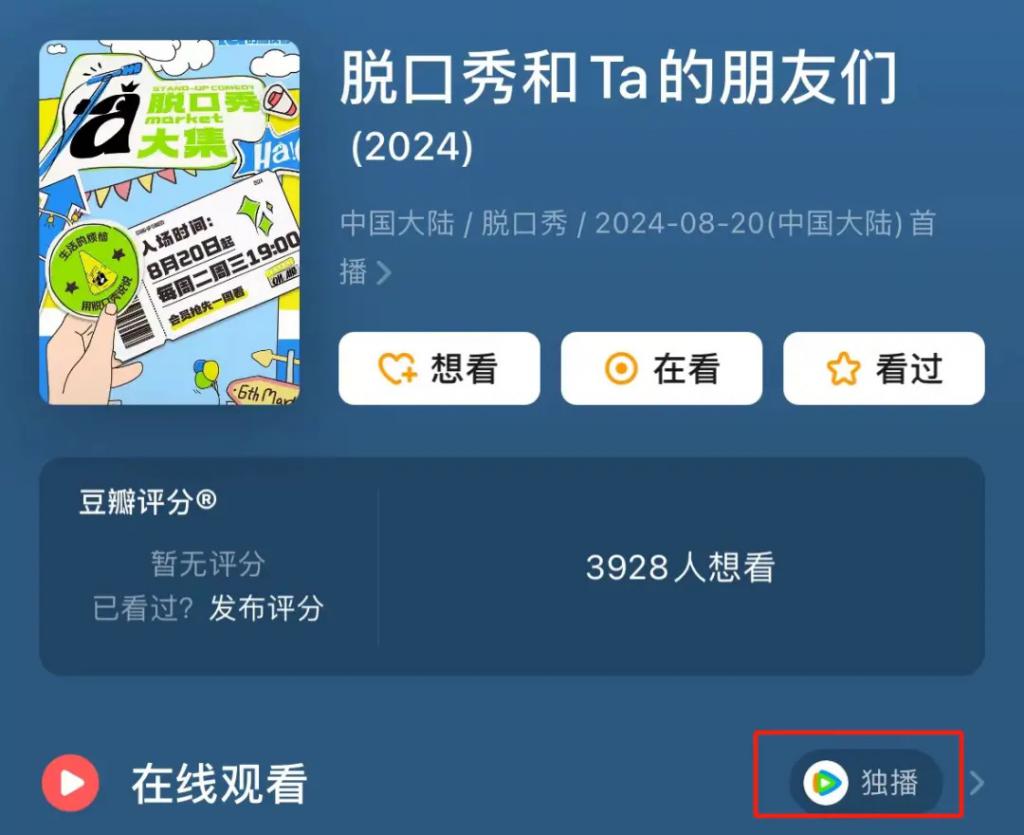The image size is (1024, 835).
Task: Mark the show as 想看
Action: (439, 368)
